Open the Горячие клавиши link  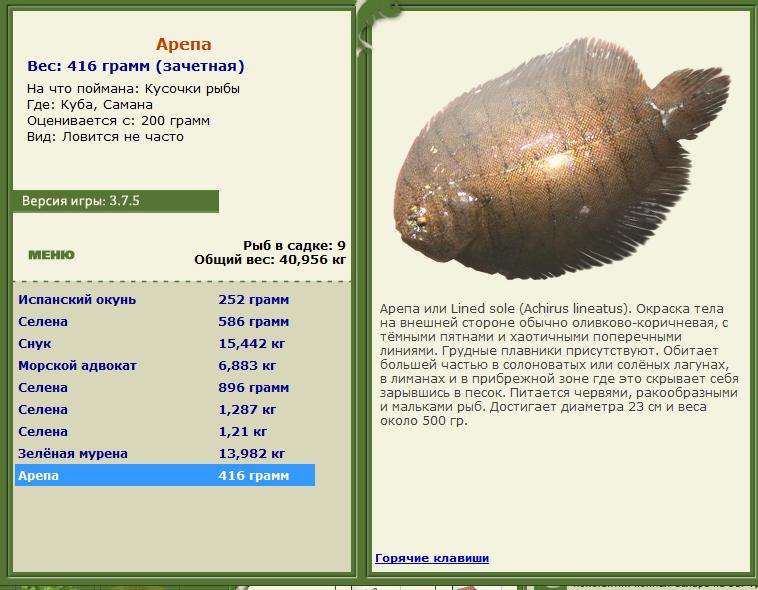click(x=432, y=558)
